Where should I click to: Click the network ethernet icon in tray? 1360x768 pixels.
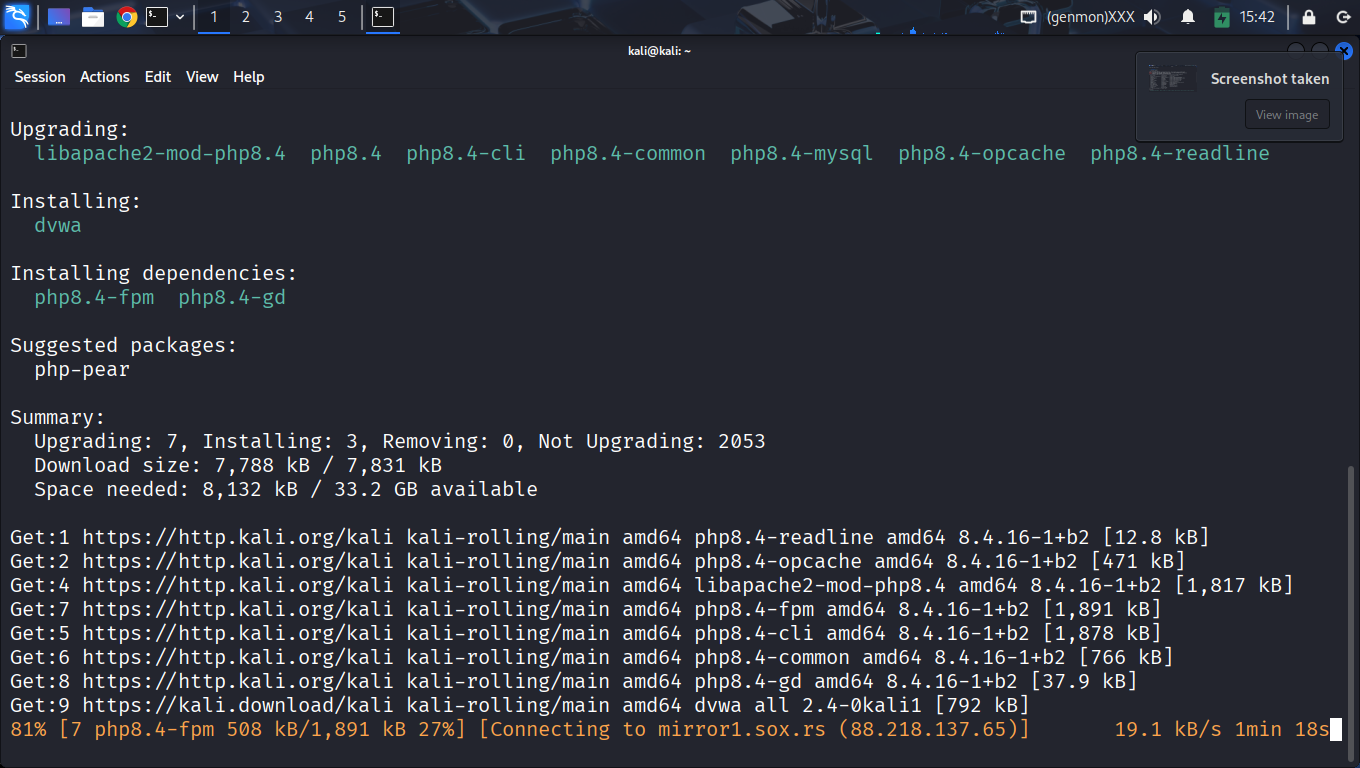[x=1029, y=17]
